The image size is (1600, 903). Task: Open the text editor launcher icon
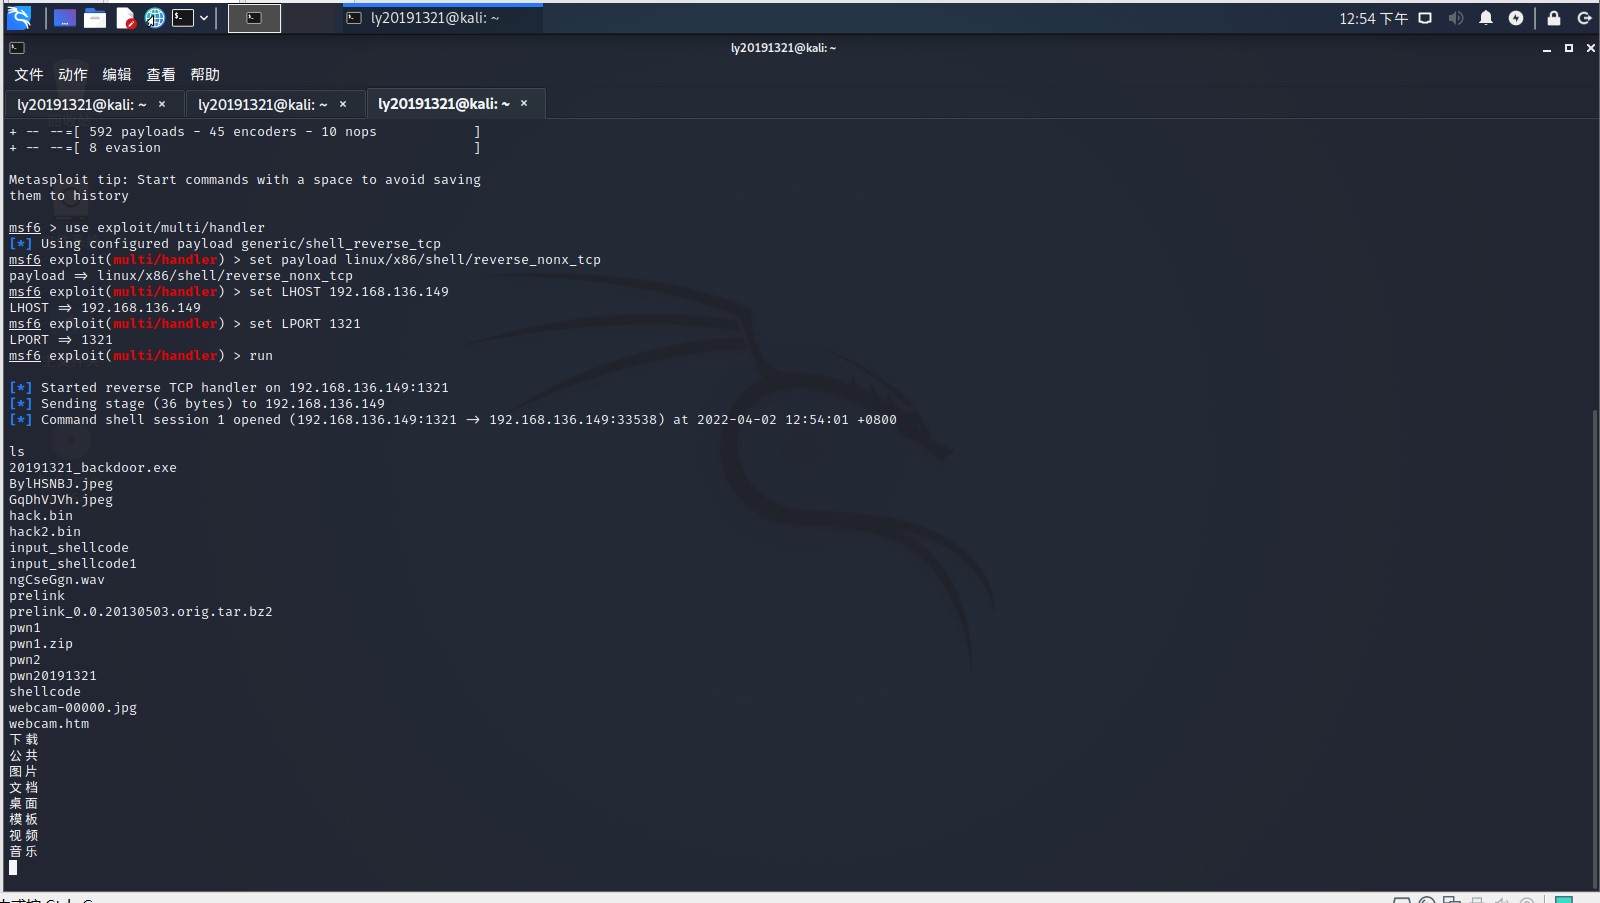tap(125, 18)
